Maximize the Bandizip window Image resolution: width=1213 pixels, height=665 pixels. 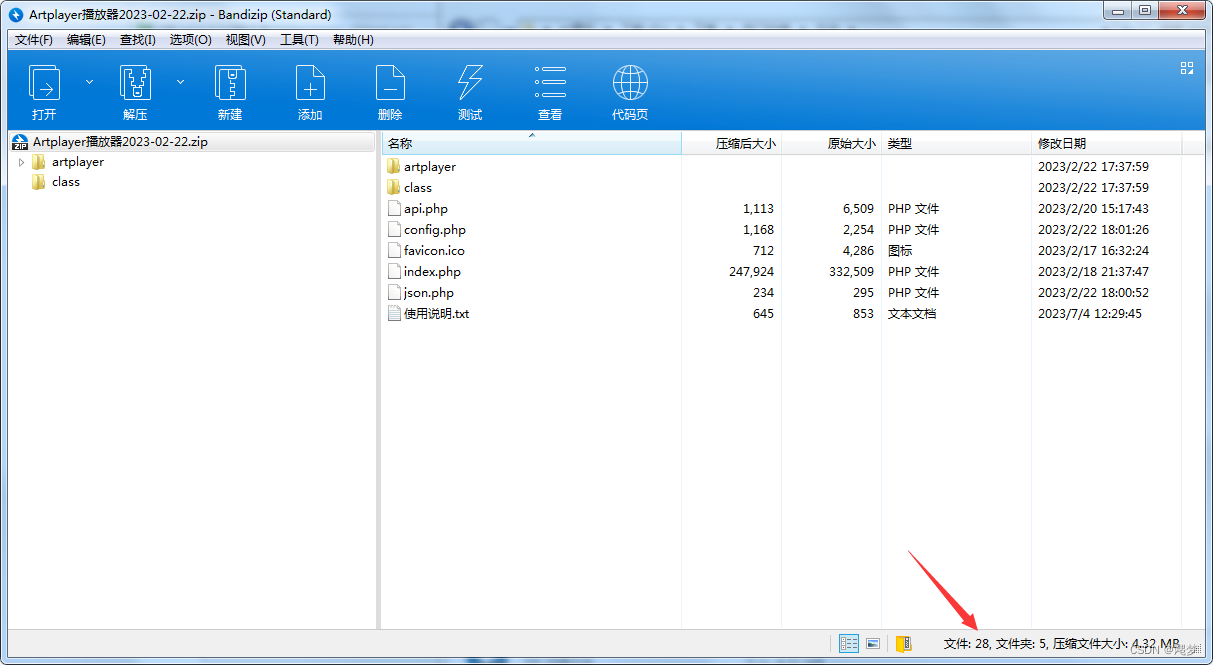1145,11
